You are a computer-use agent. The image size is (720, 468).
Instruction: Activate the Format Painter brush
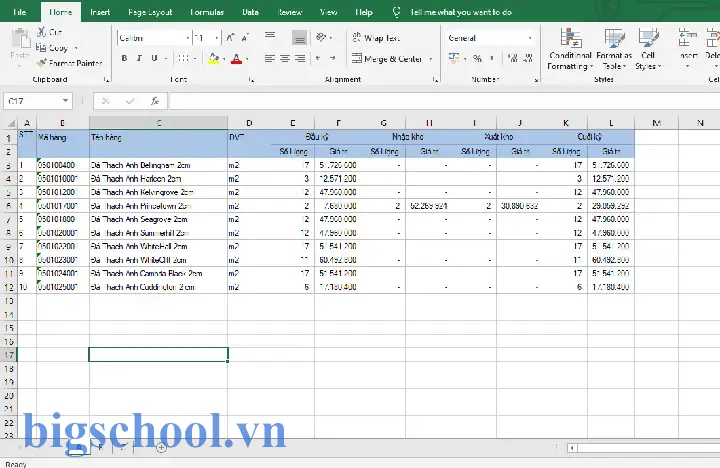pyautogui.click(x=42, y=63)
